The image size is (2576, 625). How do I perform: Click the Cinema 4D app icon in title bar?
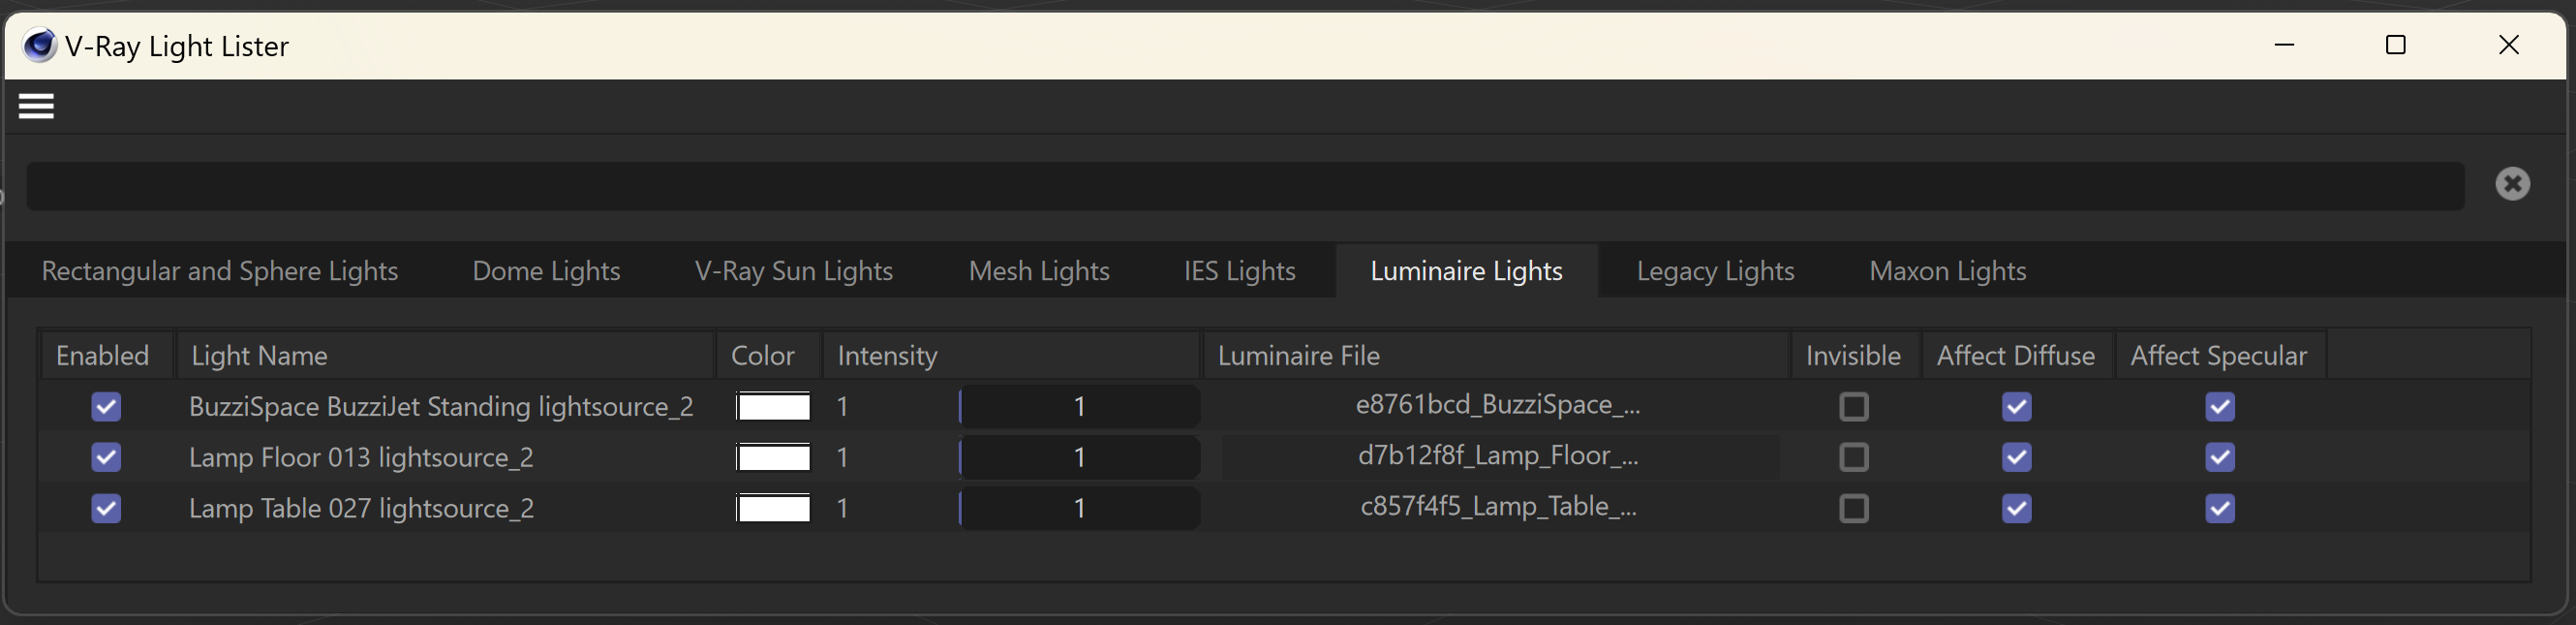[x=40, y=46]
